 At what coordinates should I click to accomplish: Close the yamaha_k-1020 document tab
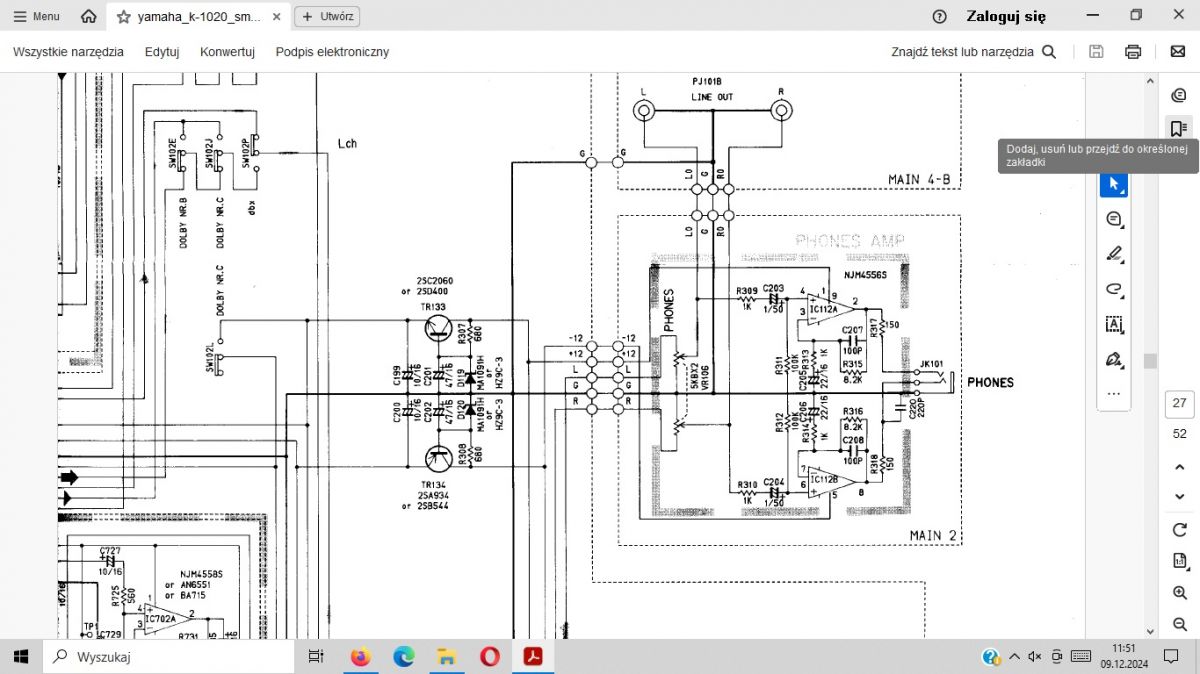(278, 17)
